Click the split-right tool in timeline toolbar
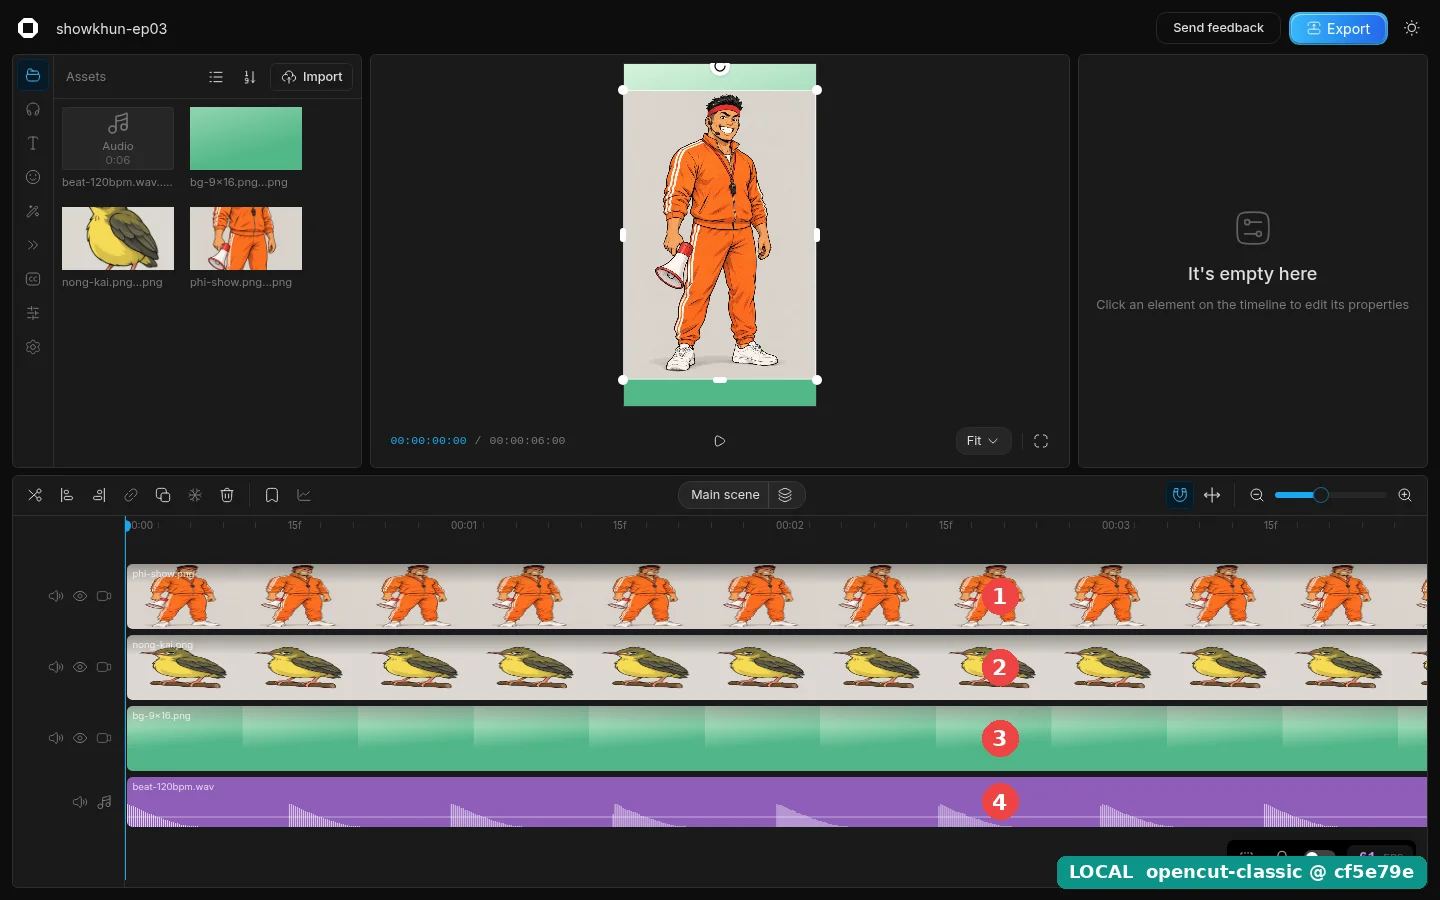Image resolution: width=1440 pixels, height=900 pixels. [99, 495]
